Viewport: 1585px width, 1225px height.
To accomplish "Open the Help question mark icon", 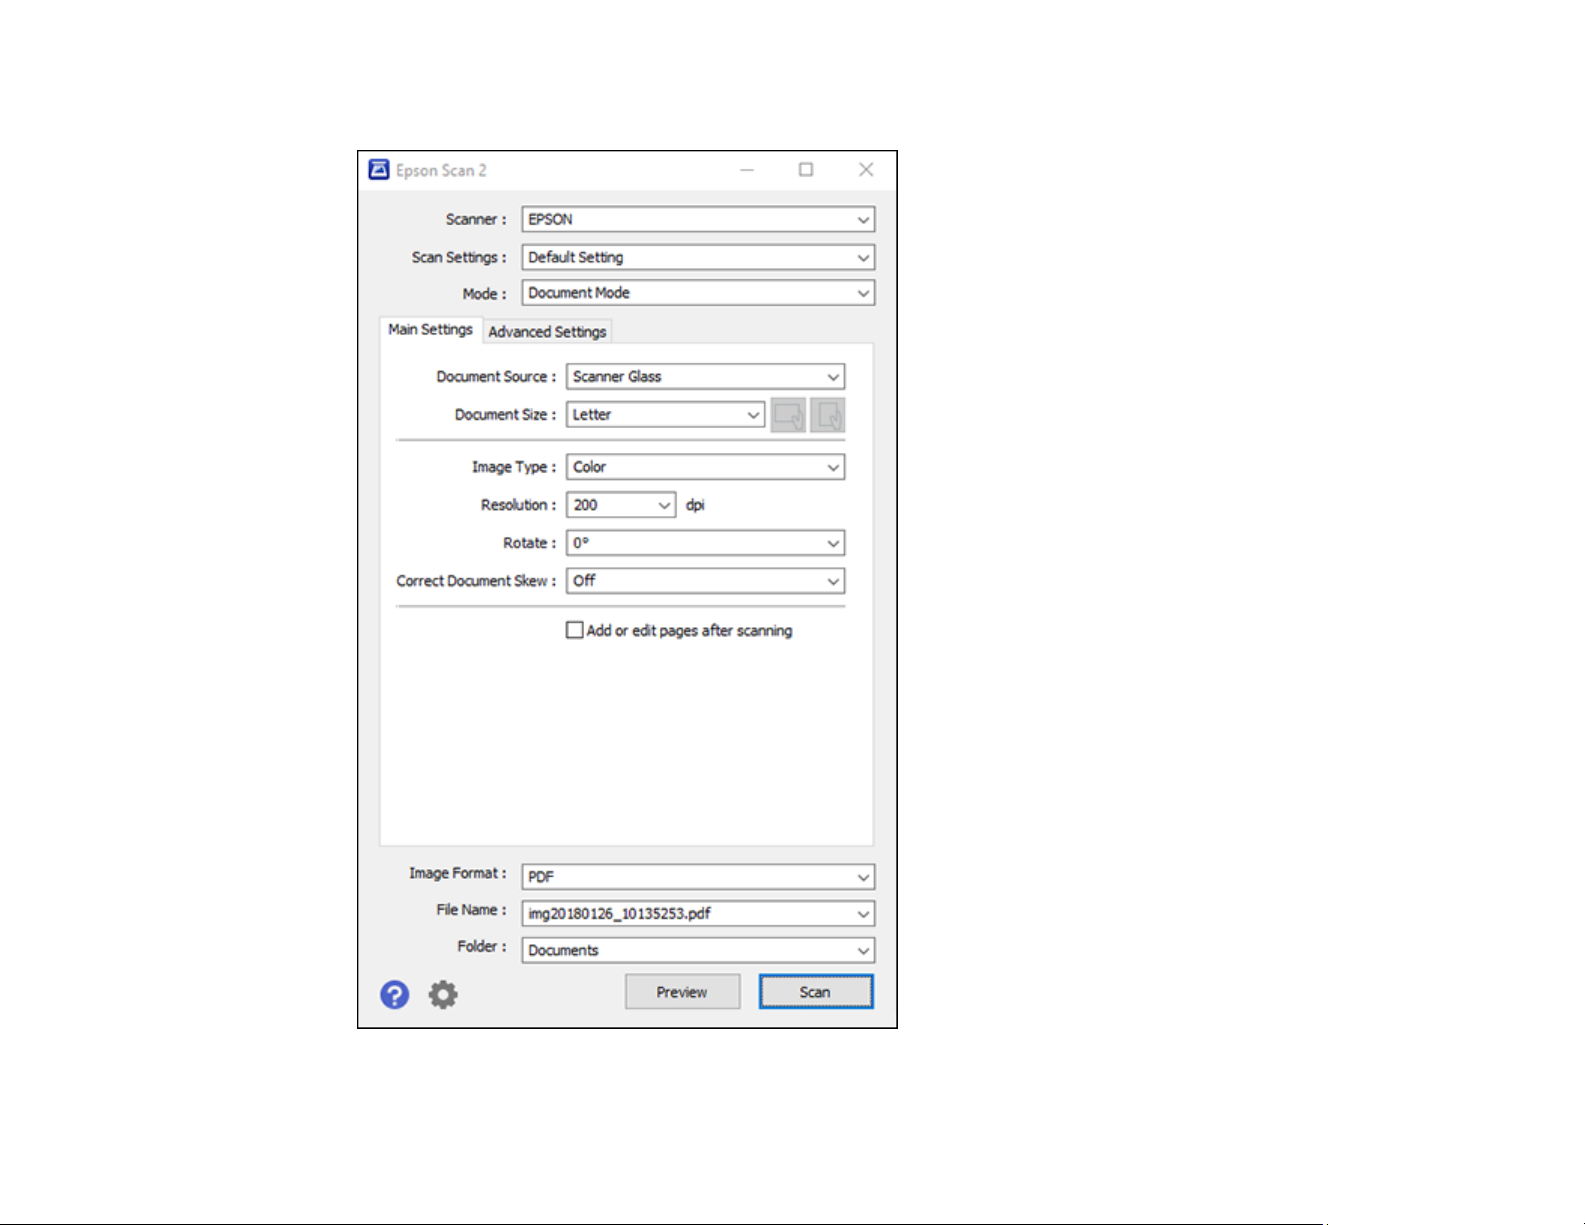I will click(x=394, y=994).
